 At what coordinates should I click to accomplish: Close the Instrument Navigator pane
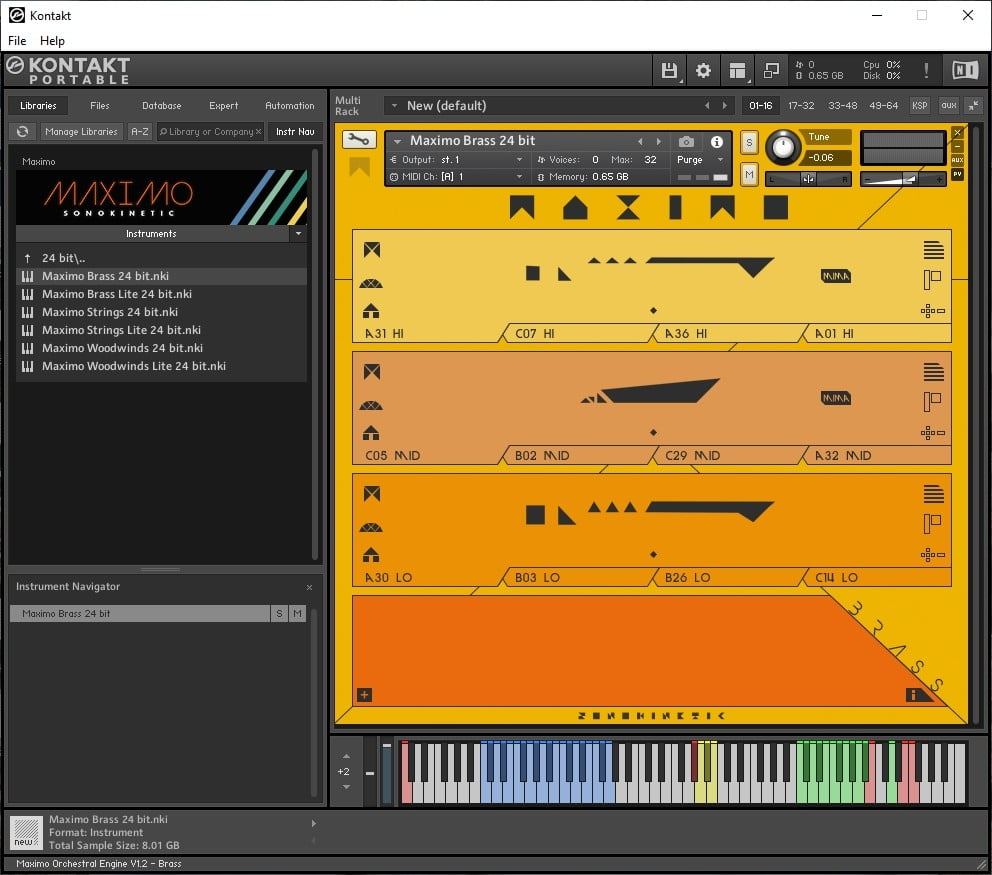(x=309, y=587)
